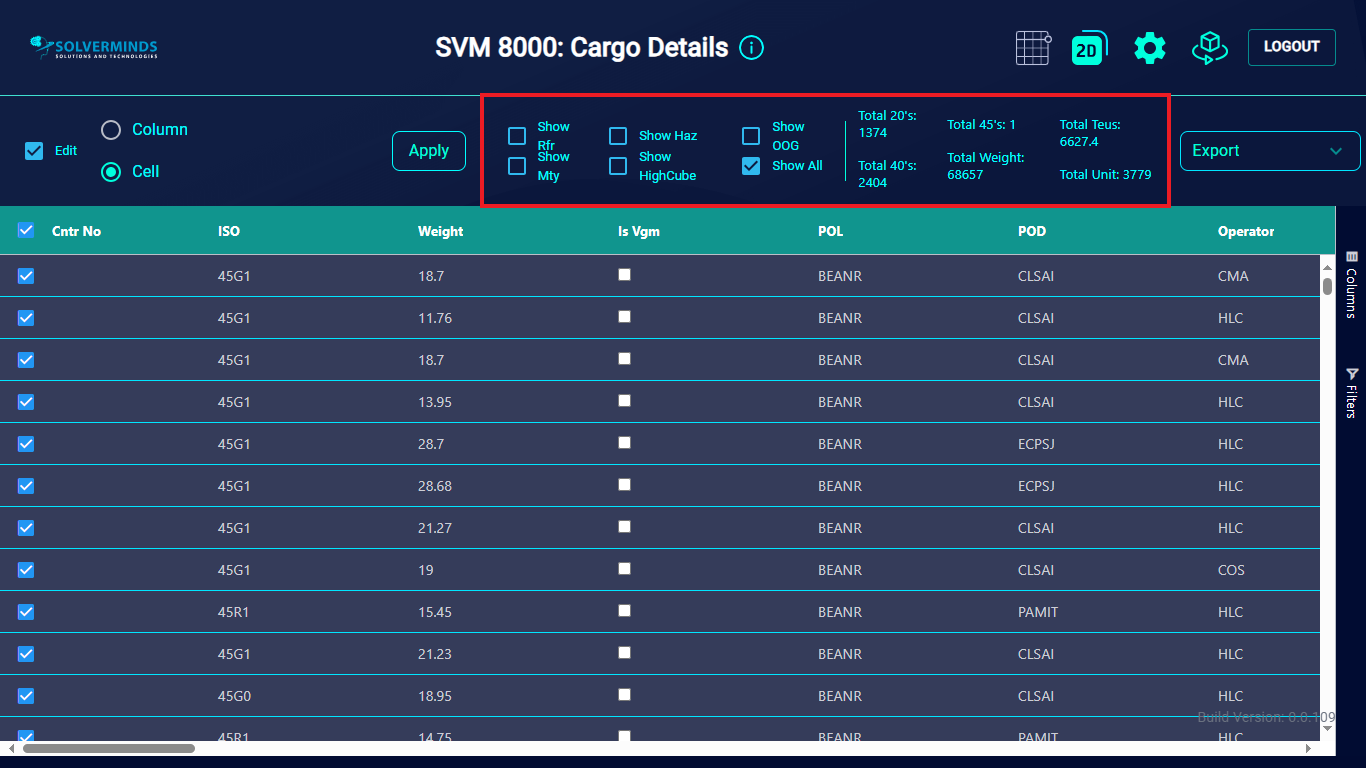Click the ISO cell 45R1 in the 15.45 row
This screenshot has height=768, width=1366.
[234, 612]
